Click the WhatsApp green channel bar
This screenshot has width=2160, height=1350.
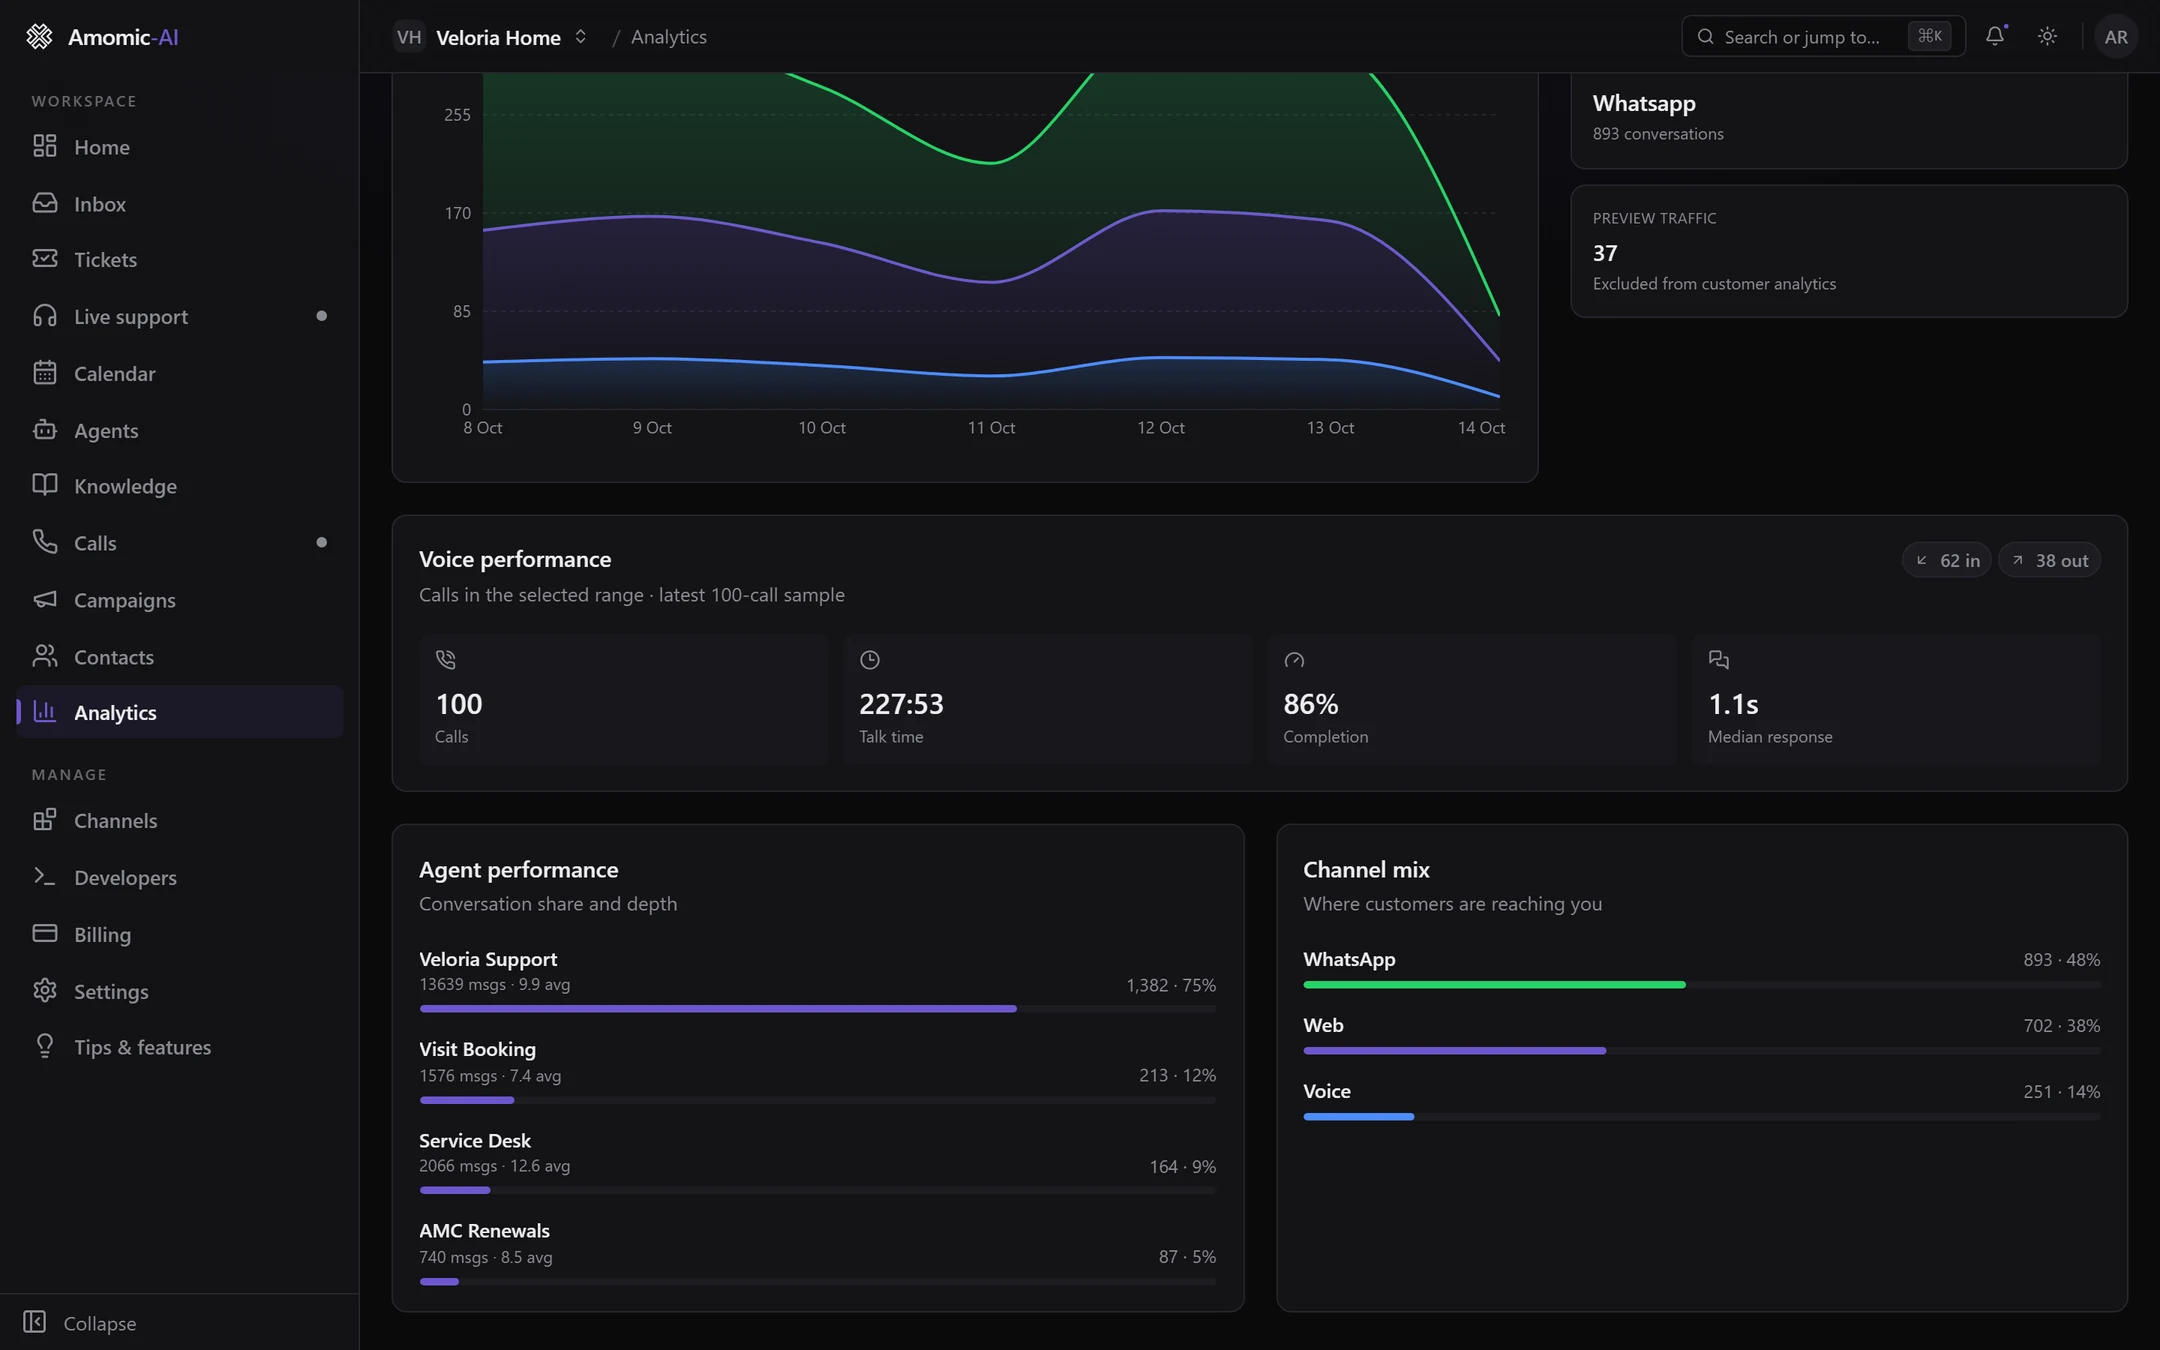click(x=1494, y=985)
